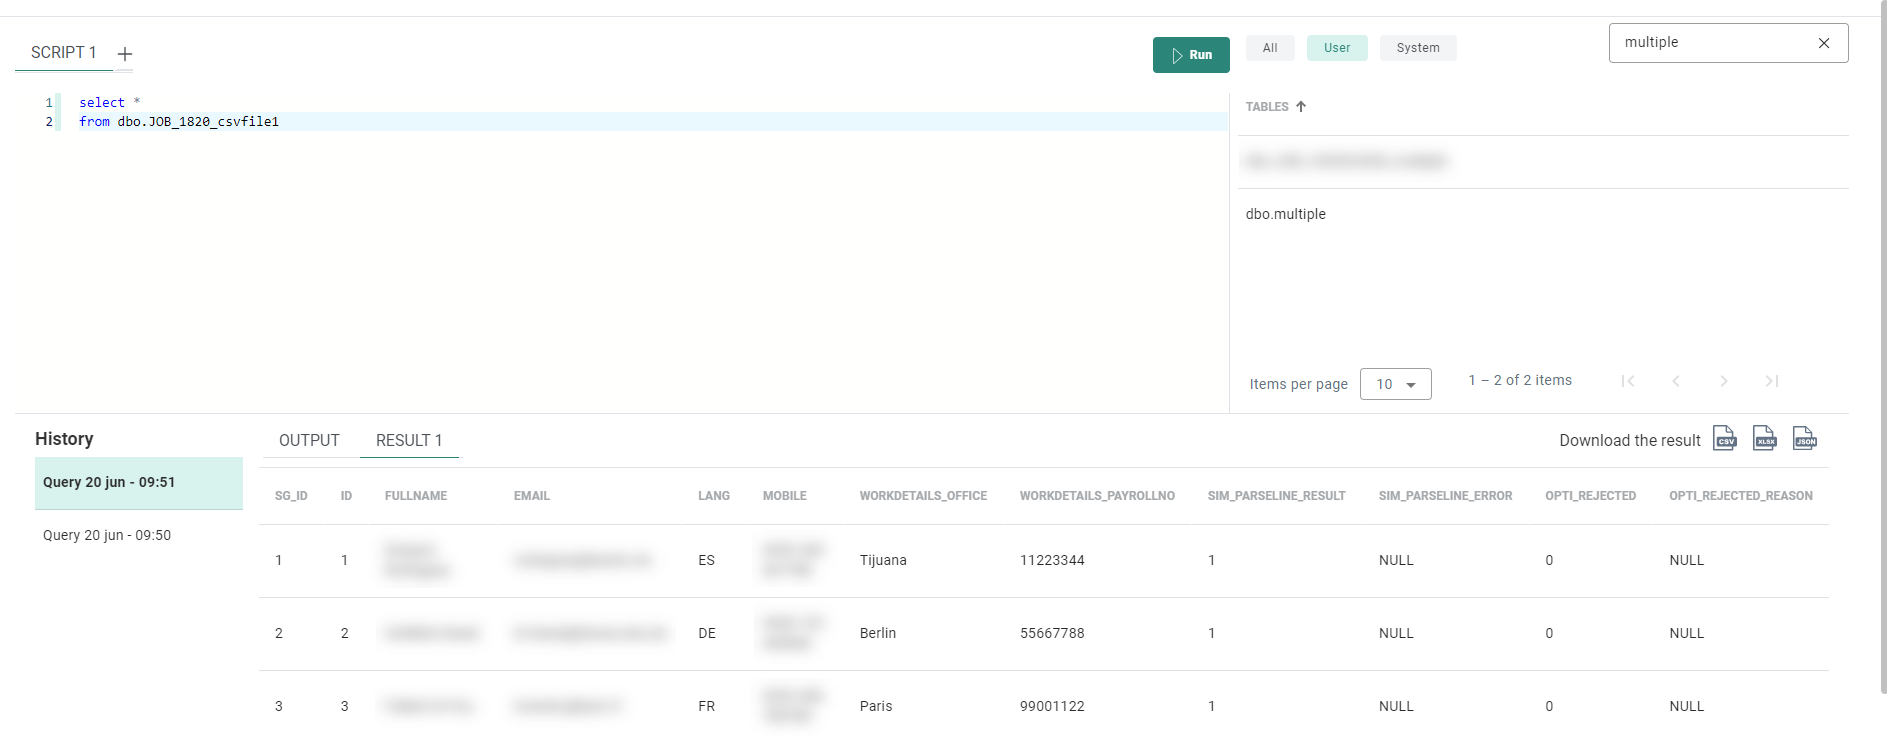Jump to first page of tables
Viewport: 1887px width, 747px height.
(x=1628, y=381)
